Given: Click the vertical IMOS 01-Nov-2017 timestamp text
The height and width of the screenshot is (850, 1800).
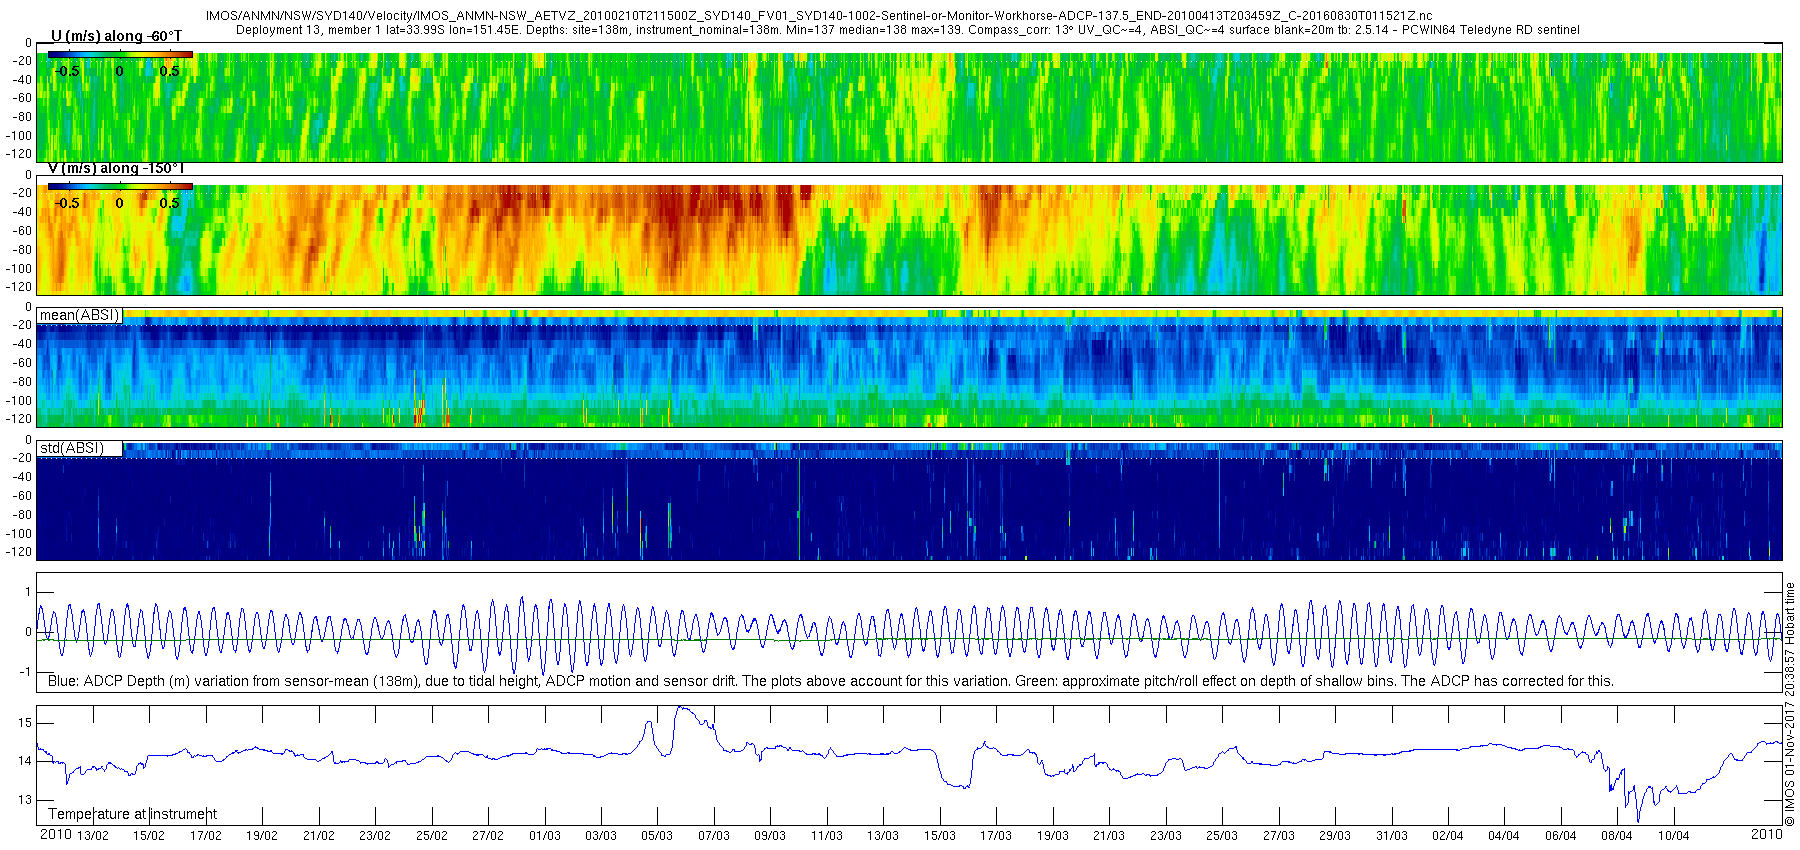Looking at the screenshot, I should [x=1790, y=705].
